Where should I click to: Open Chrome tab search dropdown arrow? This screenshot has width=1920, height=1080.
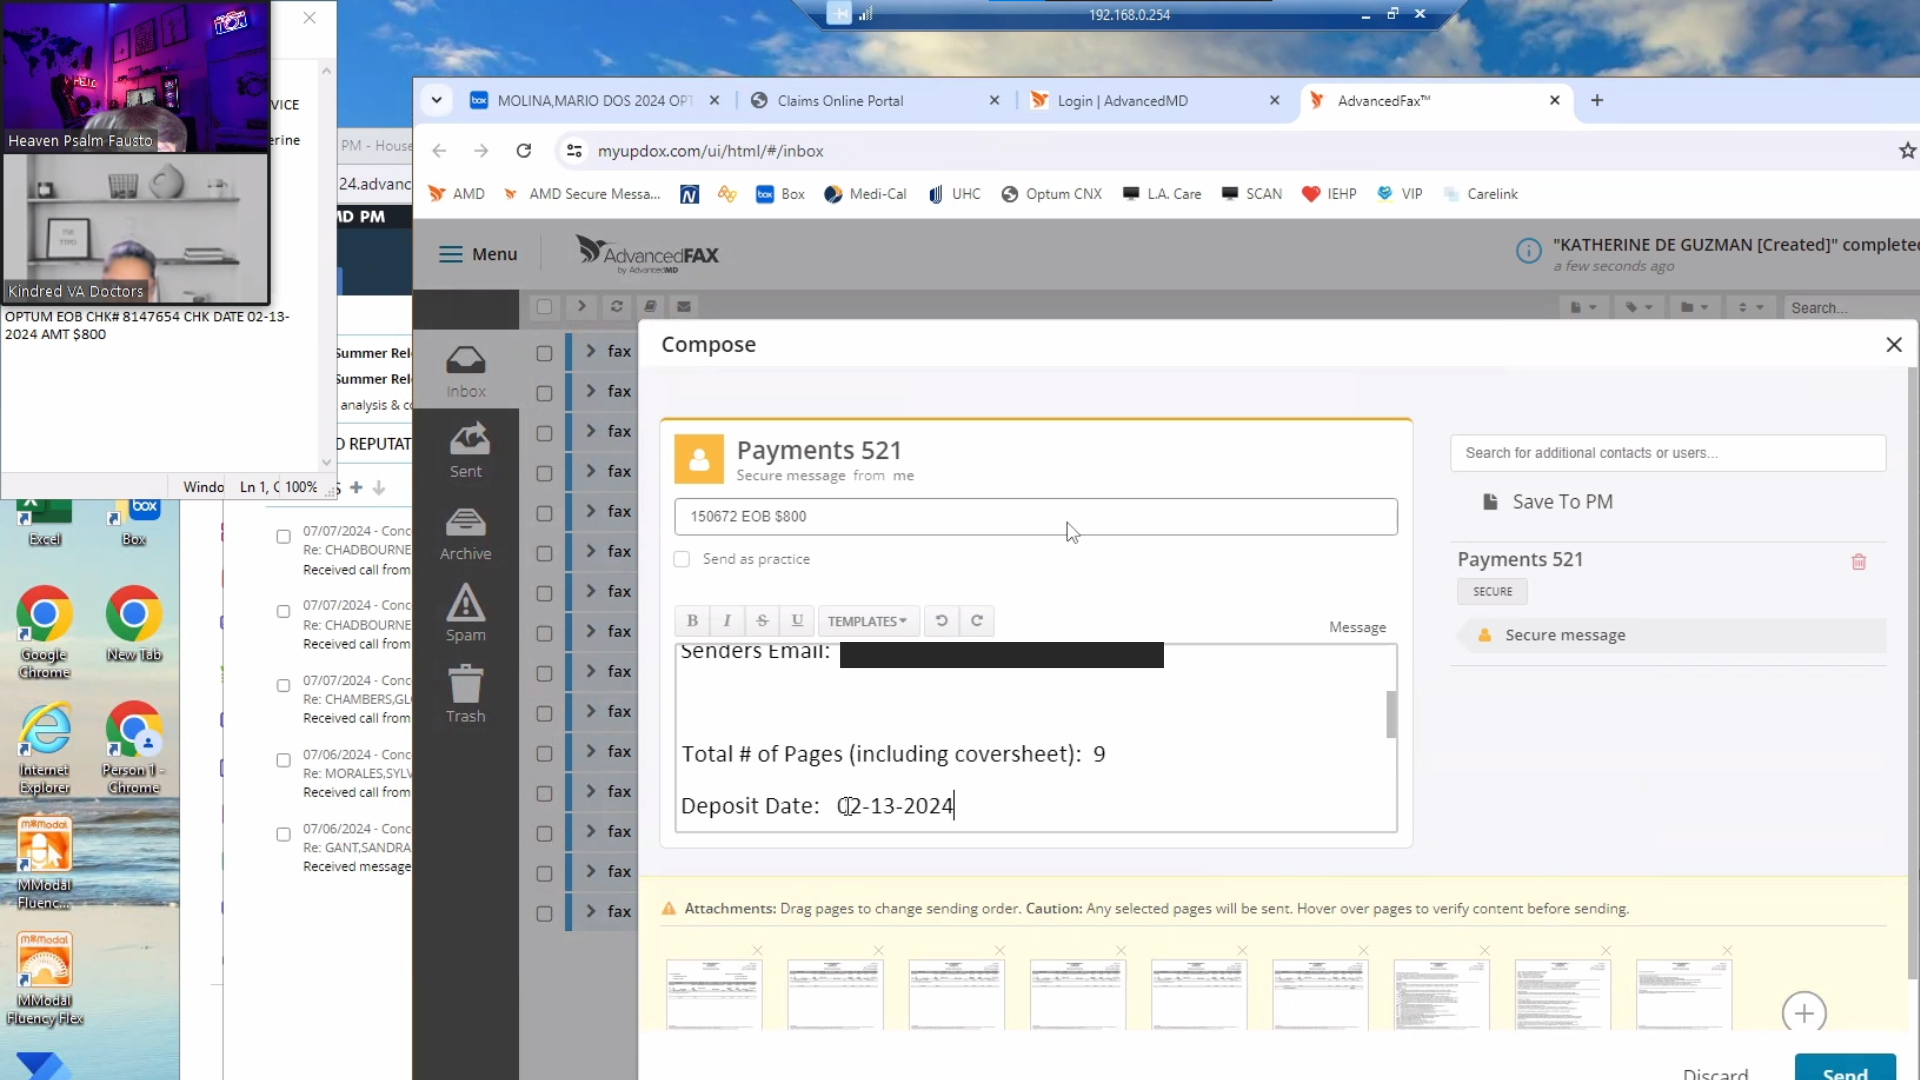[437, 100]
